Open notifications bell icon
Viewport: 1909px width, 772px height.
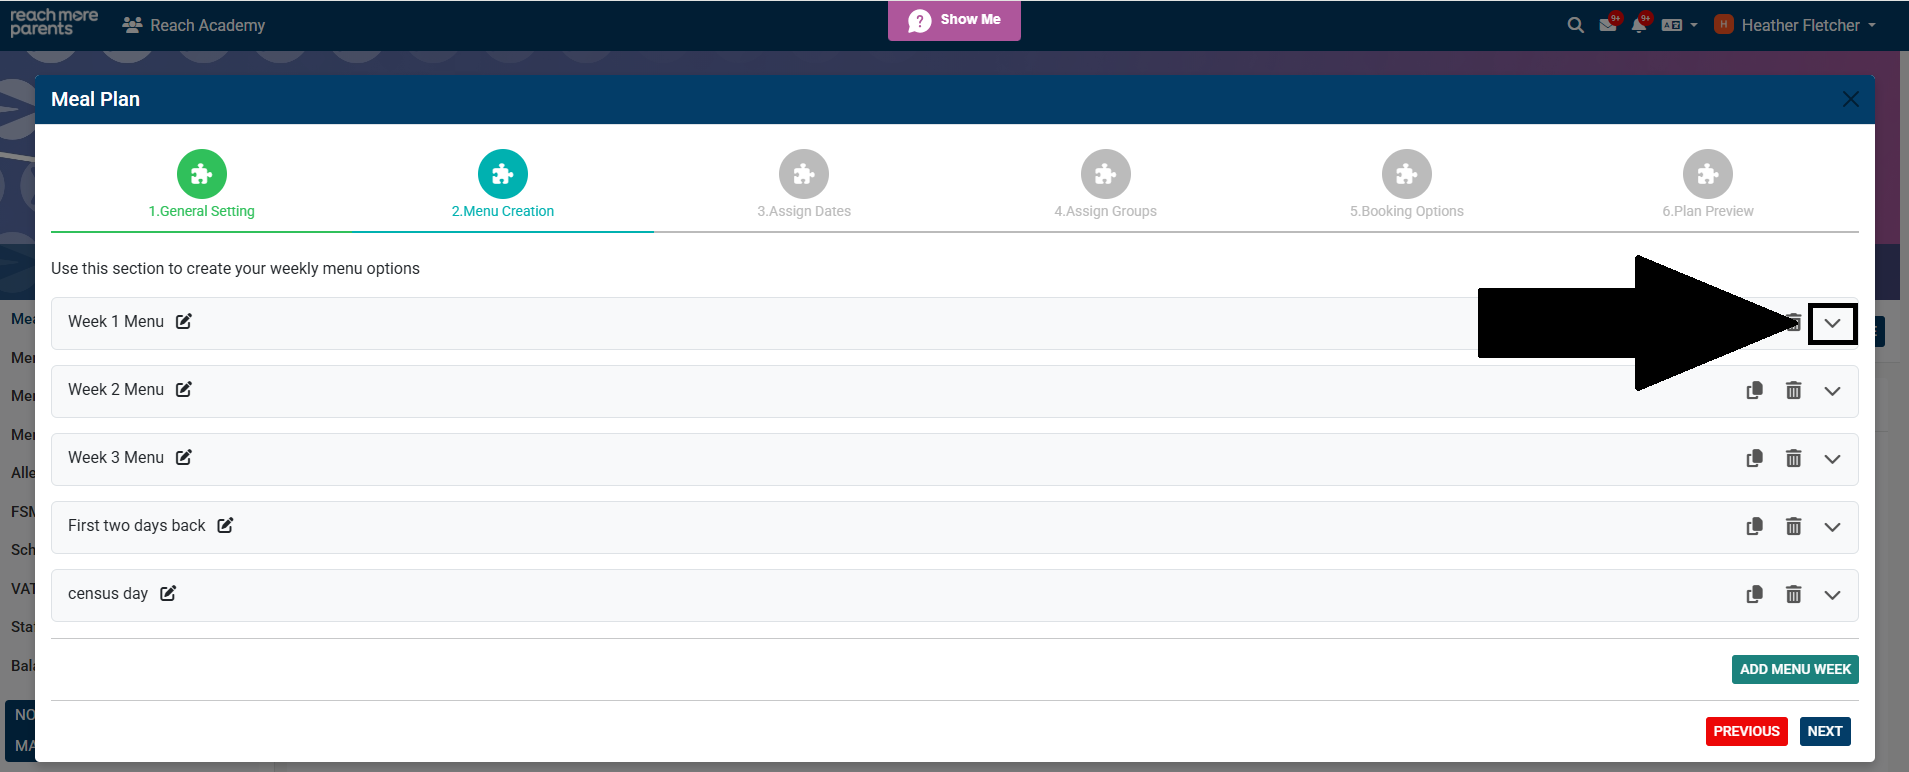(1638, 25)
